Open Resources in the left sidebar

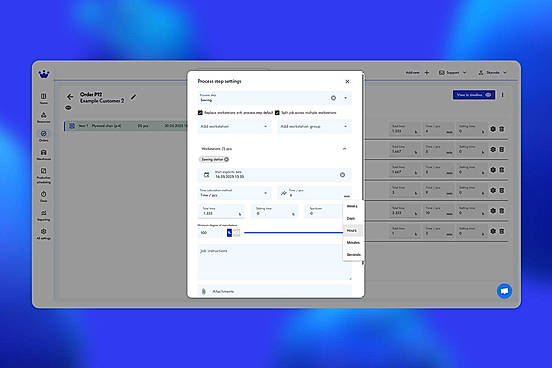pos(44,117)
